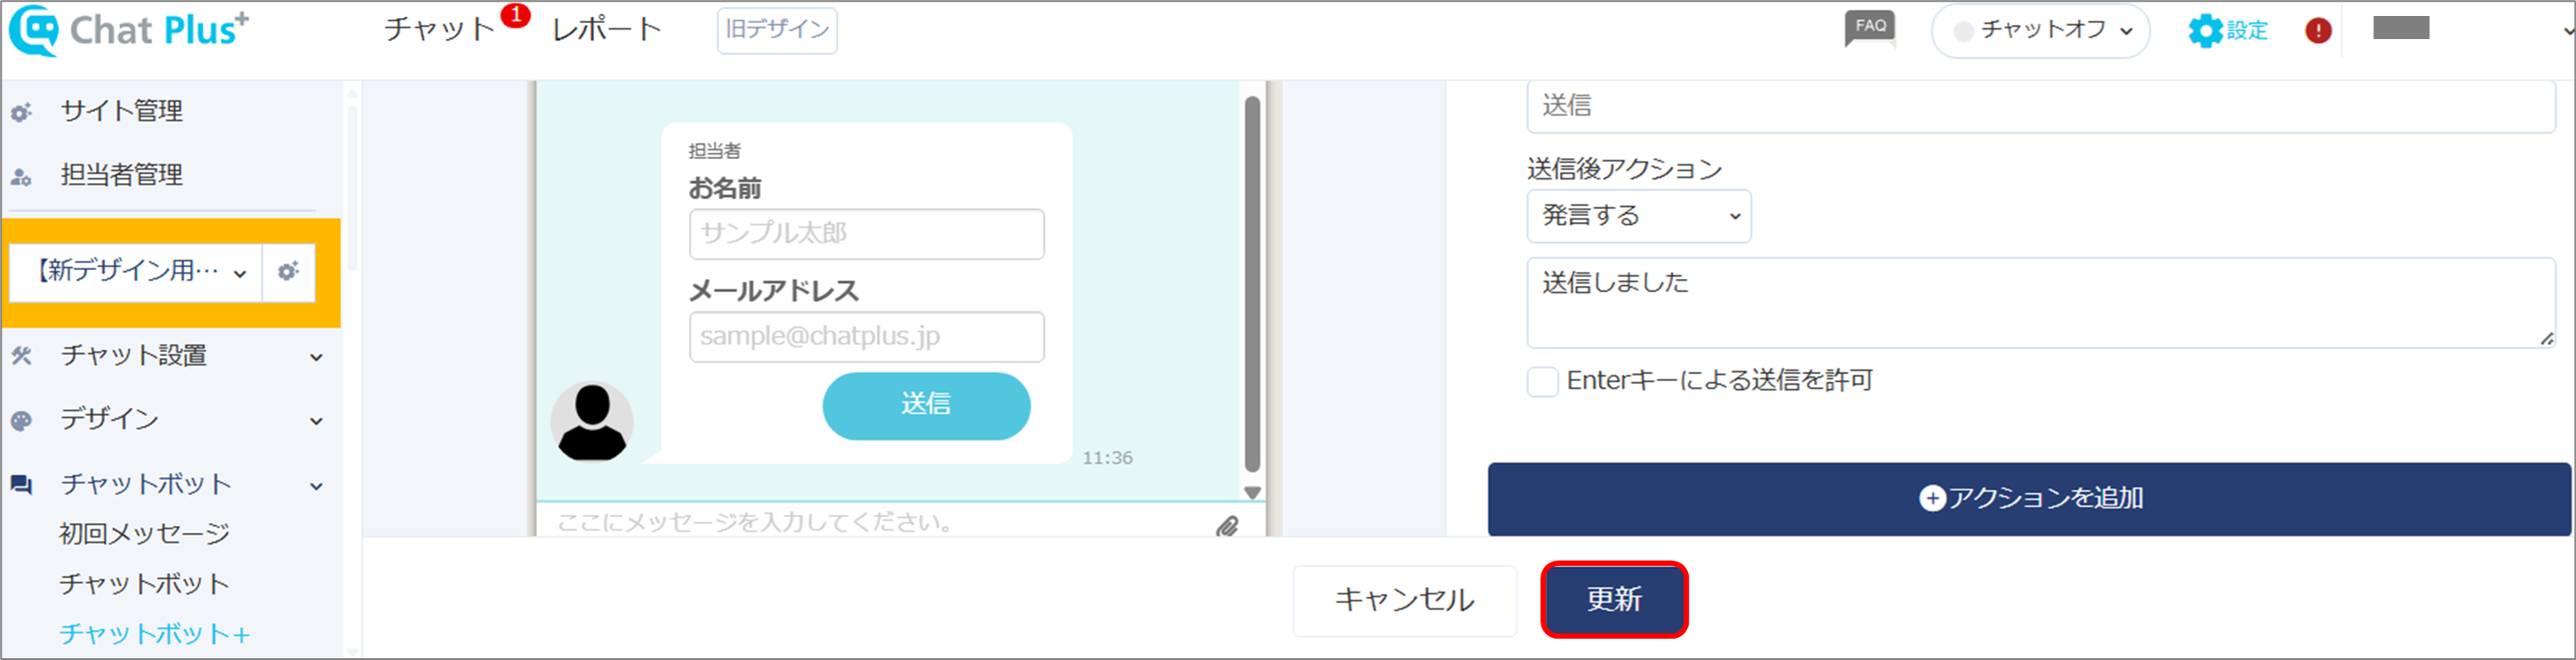Switch to 旧デザイン layout

pyautogui.click(x=777, y=30)
